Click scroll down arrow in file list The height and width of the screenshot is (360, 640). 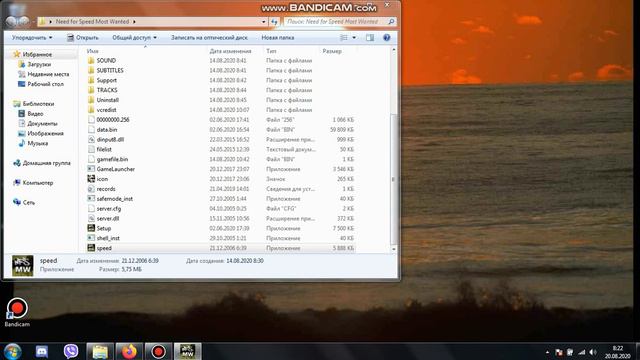point(393,249)
